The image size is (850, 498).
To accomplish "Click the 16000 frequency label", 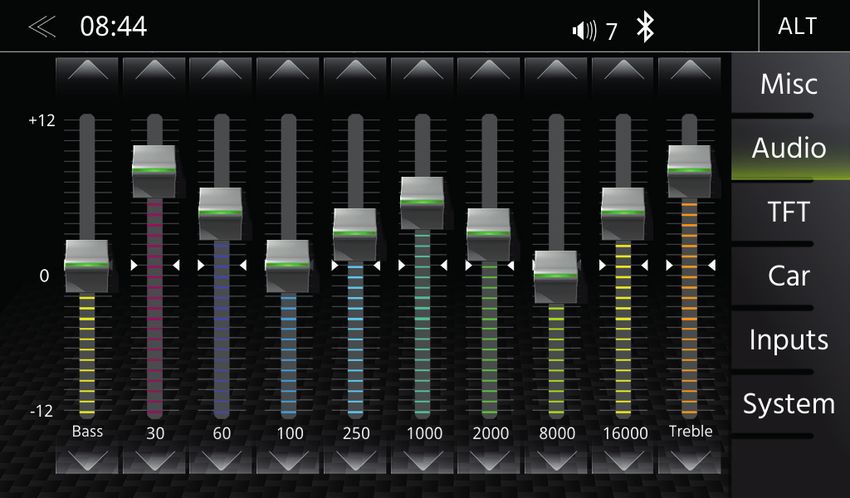I will pyautogui.click(x=626, y=433).
